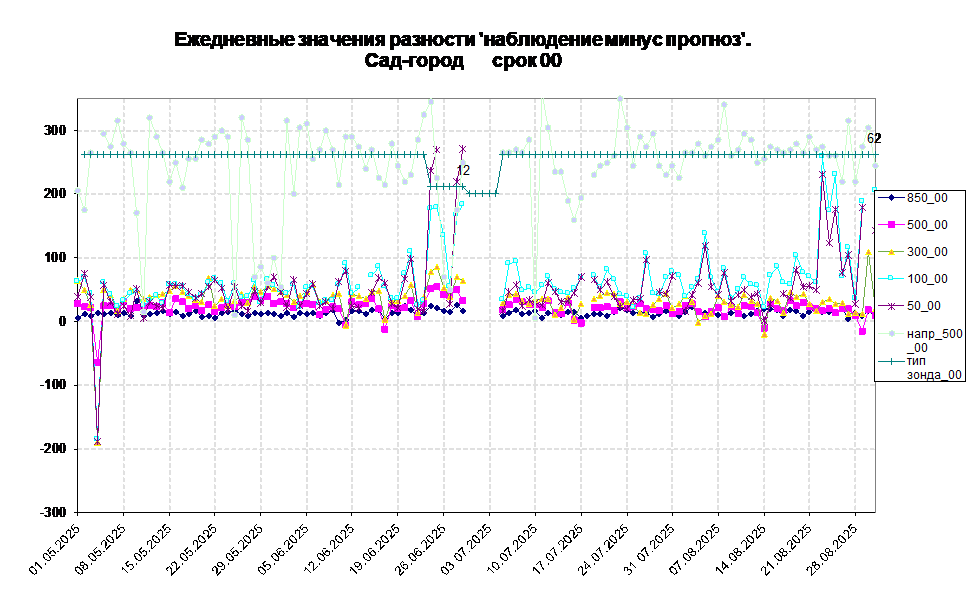Select the magenta square legend marker

coord(890,225)
